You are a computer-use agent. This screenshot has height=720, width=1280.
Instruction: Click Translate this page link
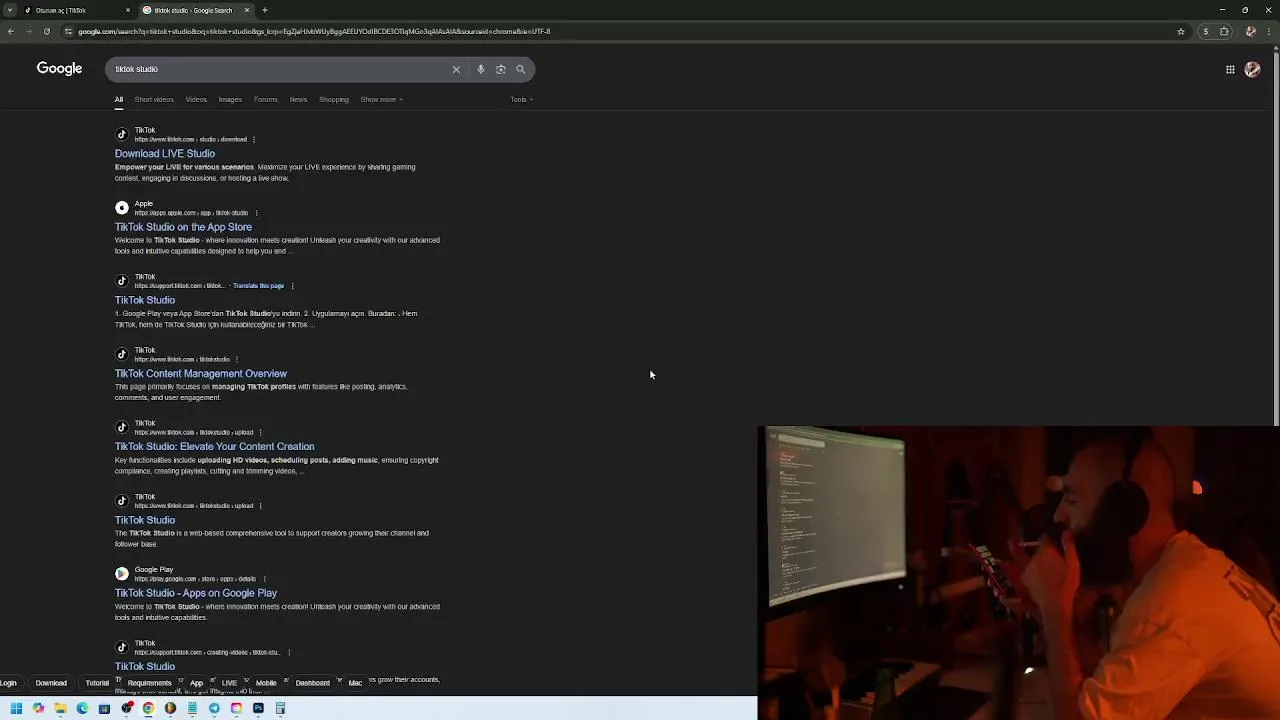(x=258, y=286)
